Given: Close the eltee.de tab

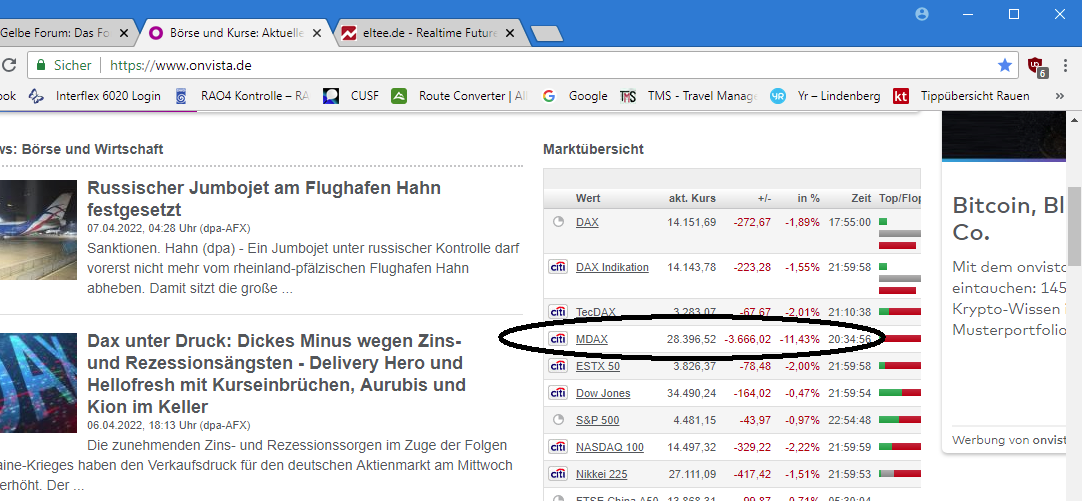Looking at the screenshot, I should click(x=510, y=33).
